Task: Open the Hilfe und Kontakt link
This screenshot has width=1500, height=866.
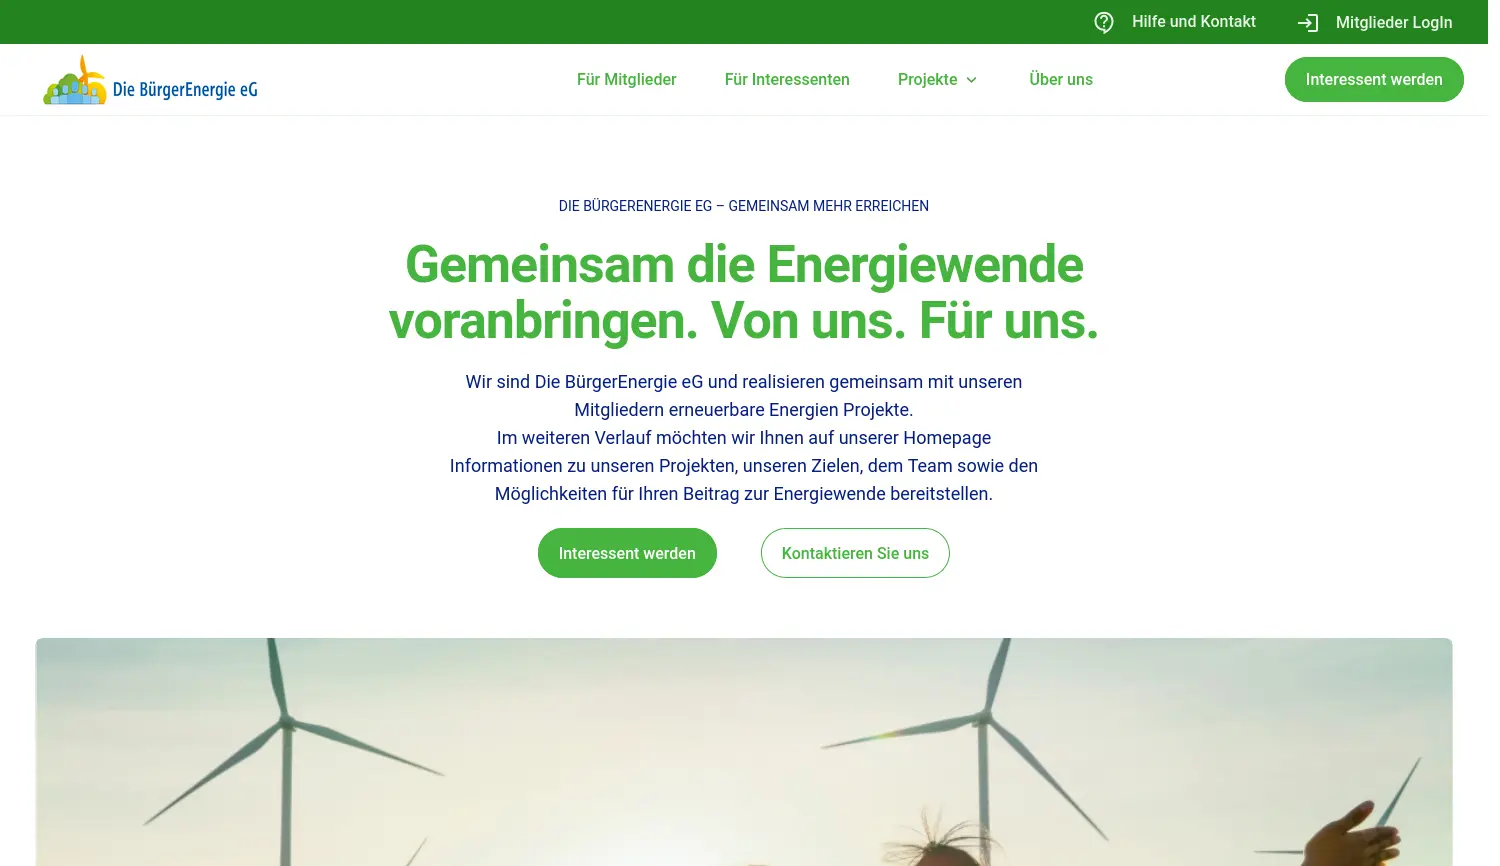Action: pos(1193,22)
